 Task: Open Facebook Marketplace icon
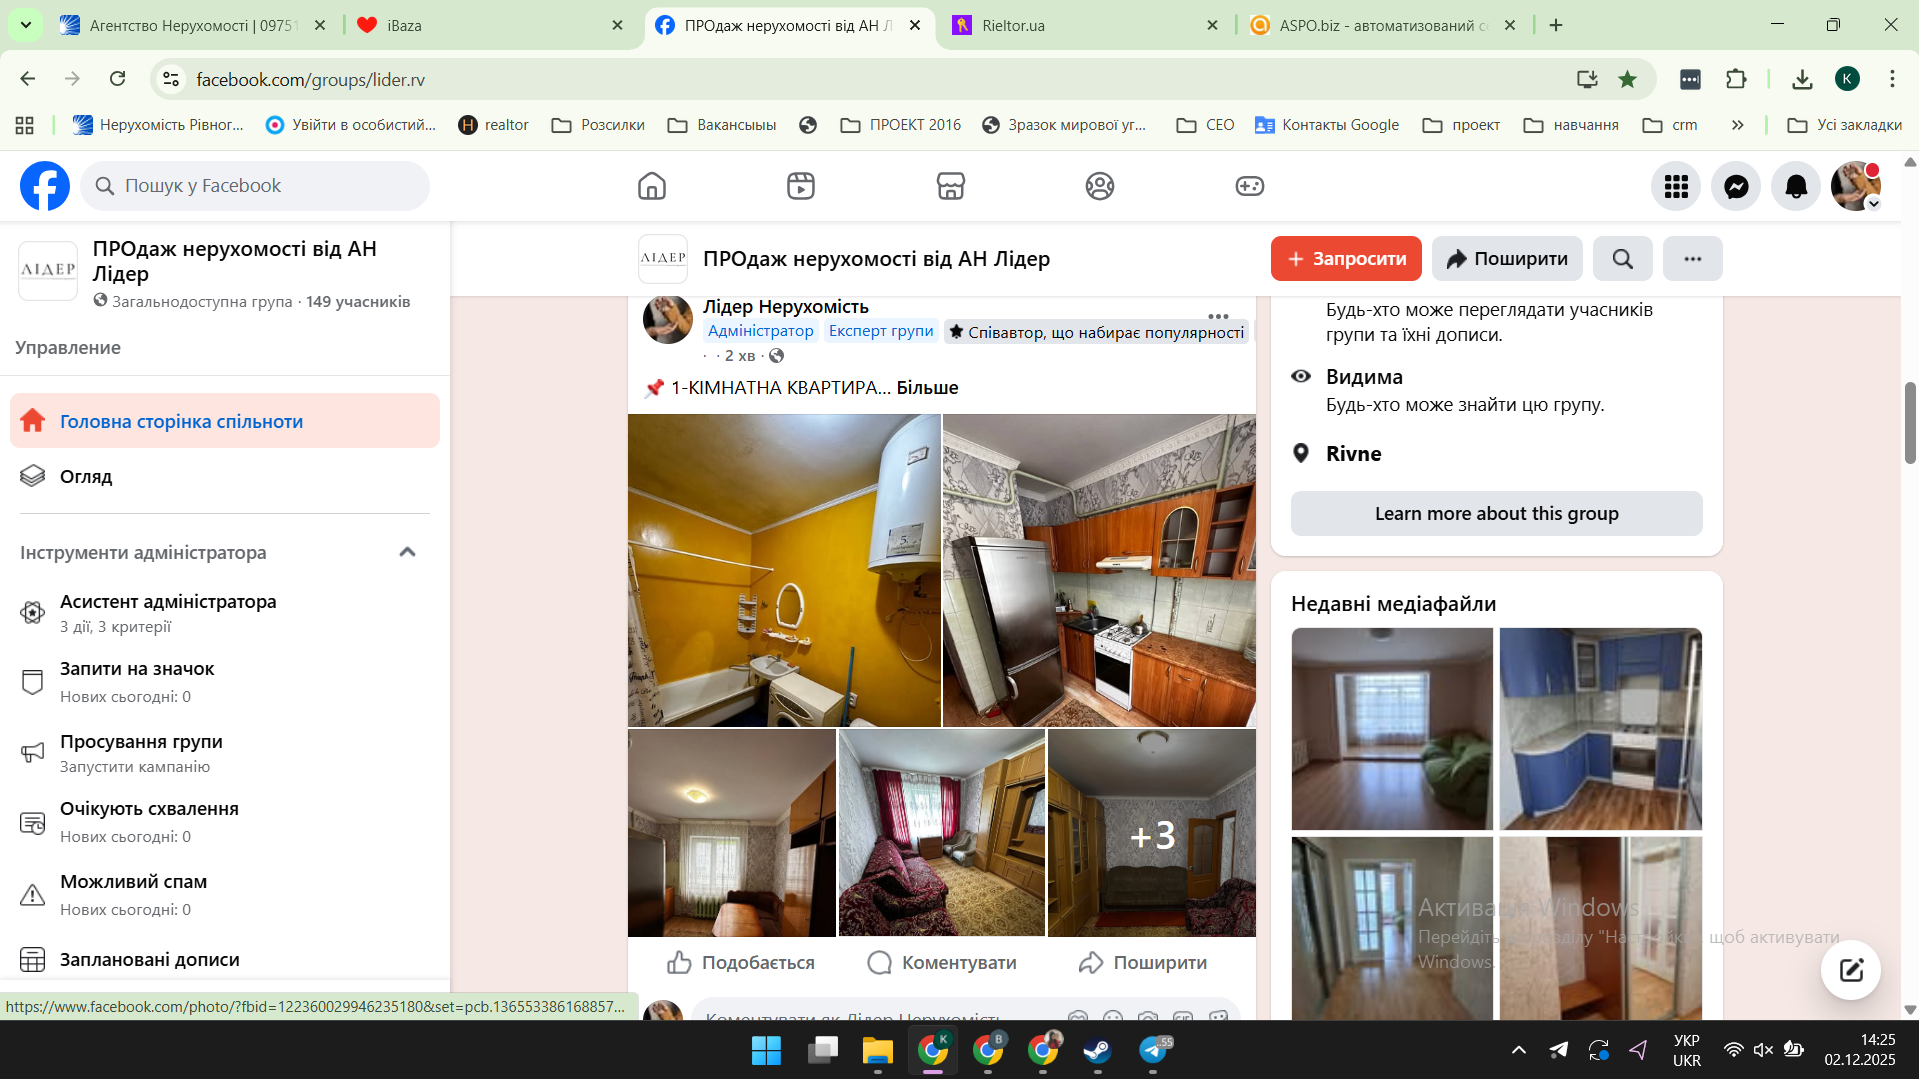pos(950,186)
